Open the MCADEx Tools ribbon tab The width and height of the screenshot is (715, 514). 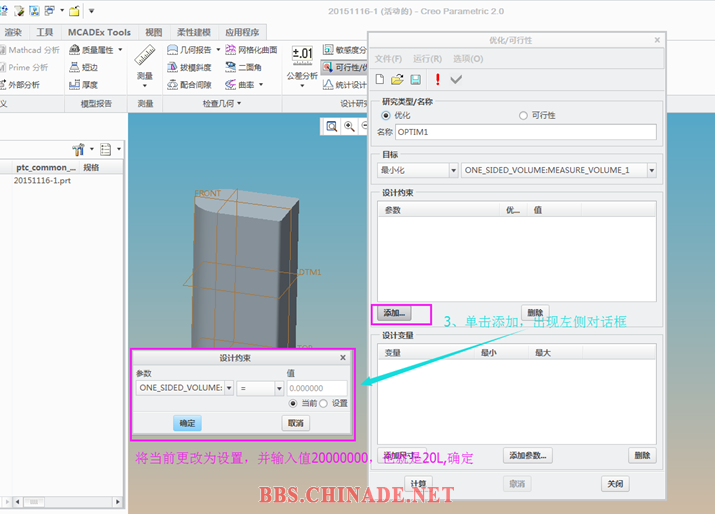(99, 32)
